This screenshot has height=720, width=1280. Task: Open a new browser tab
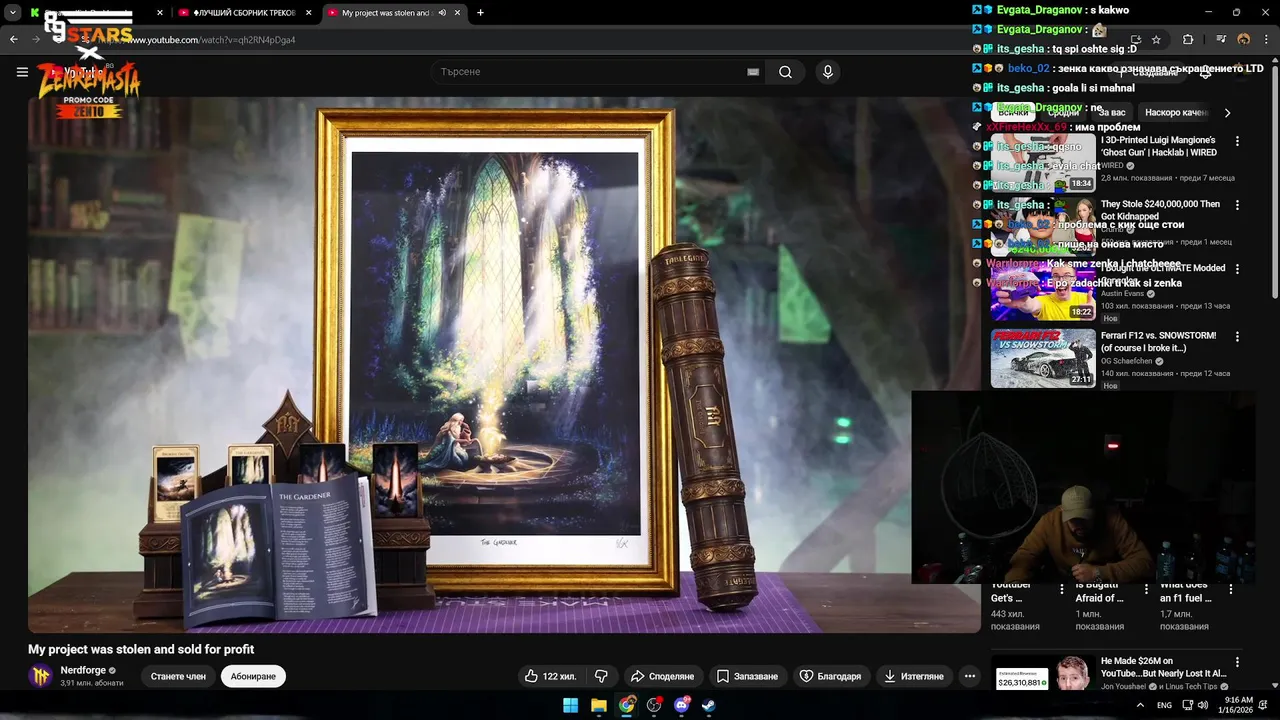coord(480,13)
